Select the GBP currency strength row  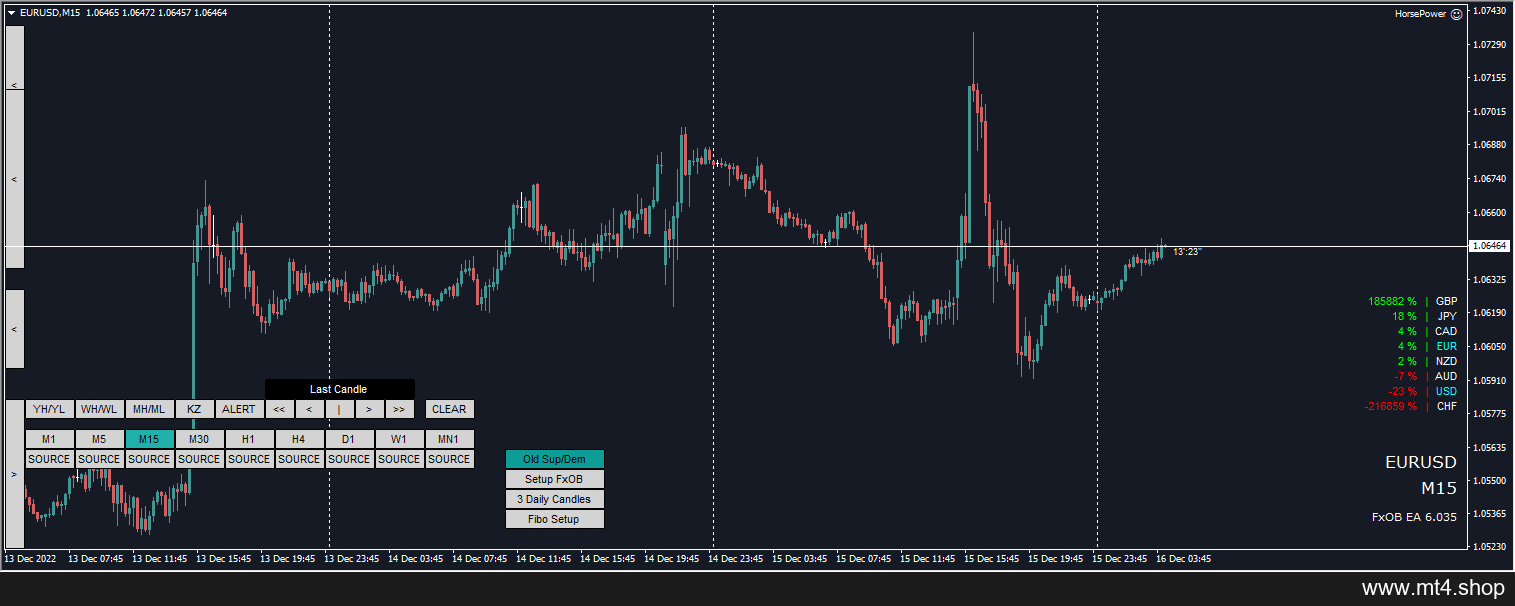1413,301
